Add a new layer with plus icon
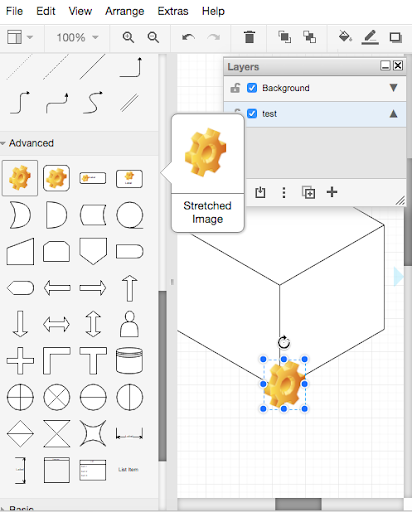412x512 pixels. [332, 192]
